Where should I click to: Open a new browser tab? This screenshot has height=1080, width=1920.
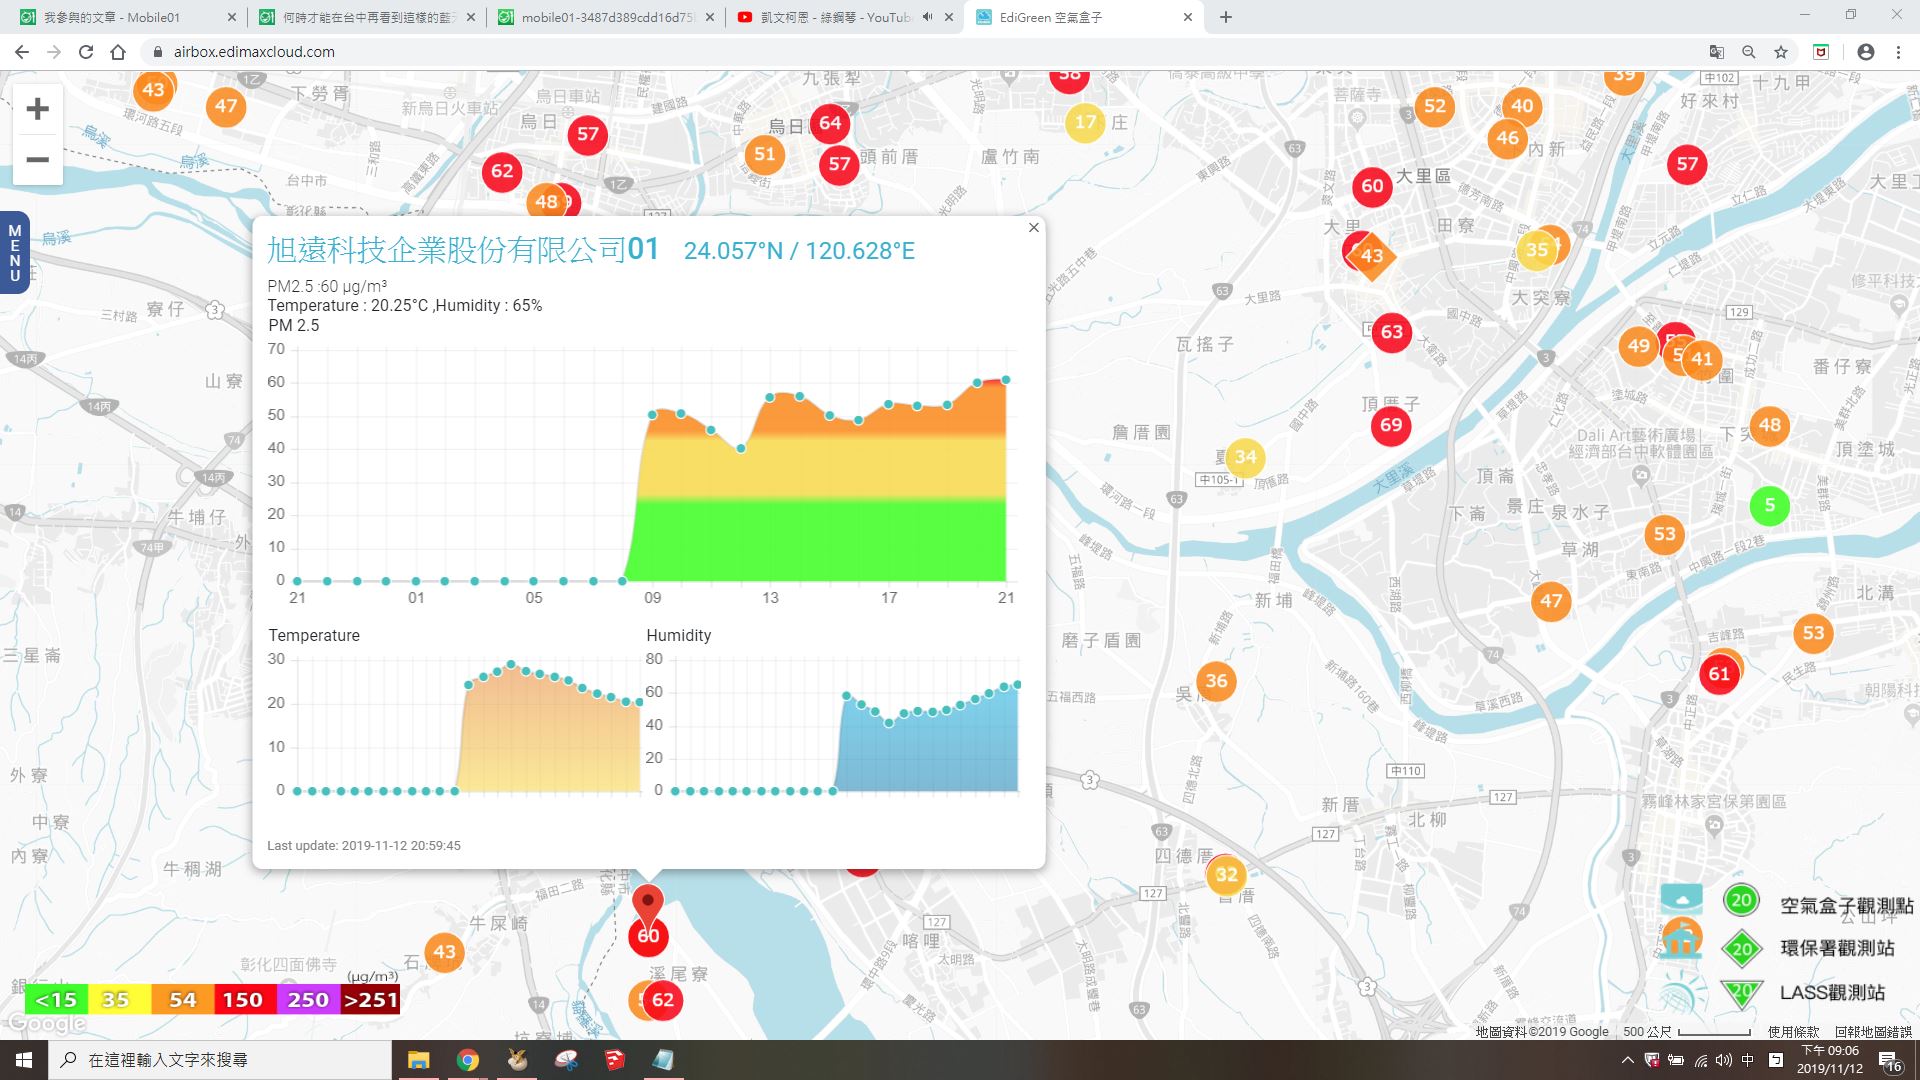coord(1226,17)
